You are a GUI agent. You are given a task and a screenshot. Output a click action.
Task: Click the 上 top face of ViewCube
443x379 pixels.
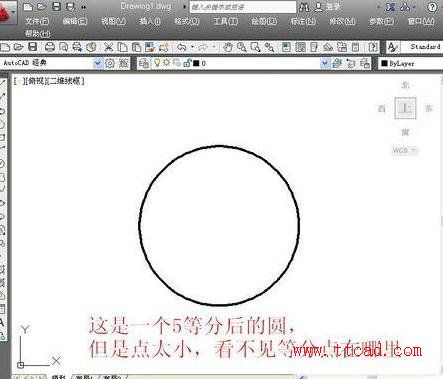click(405, 108)
